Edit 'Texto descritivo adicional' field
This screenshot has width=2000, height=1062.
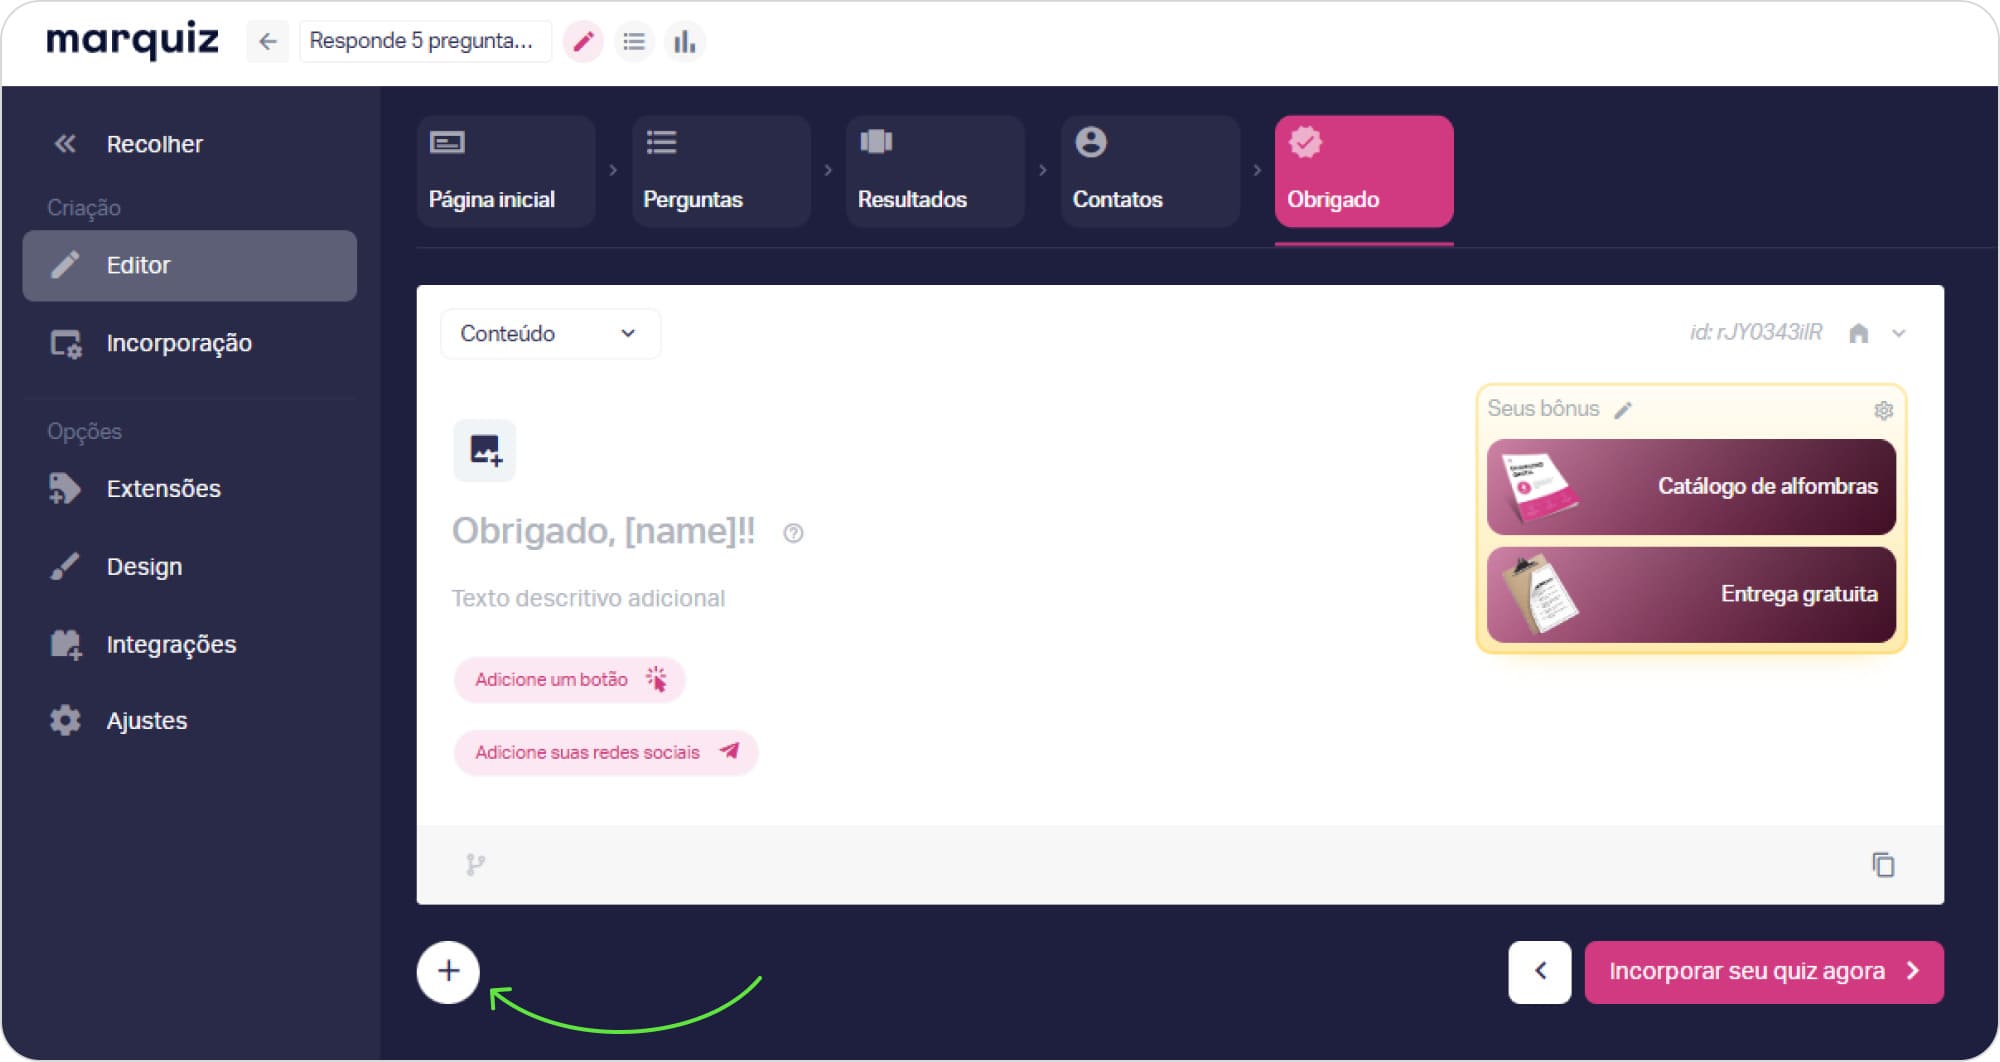click(588, 598)
